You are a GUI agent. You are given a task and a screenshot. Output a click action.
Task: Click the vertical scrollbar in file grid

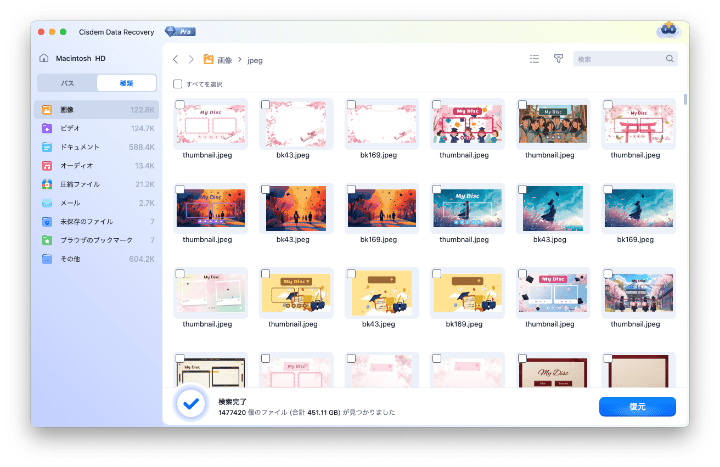(685, 100)
